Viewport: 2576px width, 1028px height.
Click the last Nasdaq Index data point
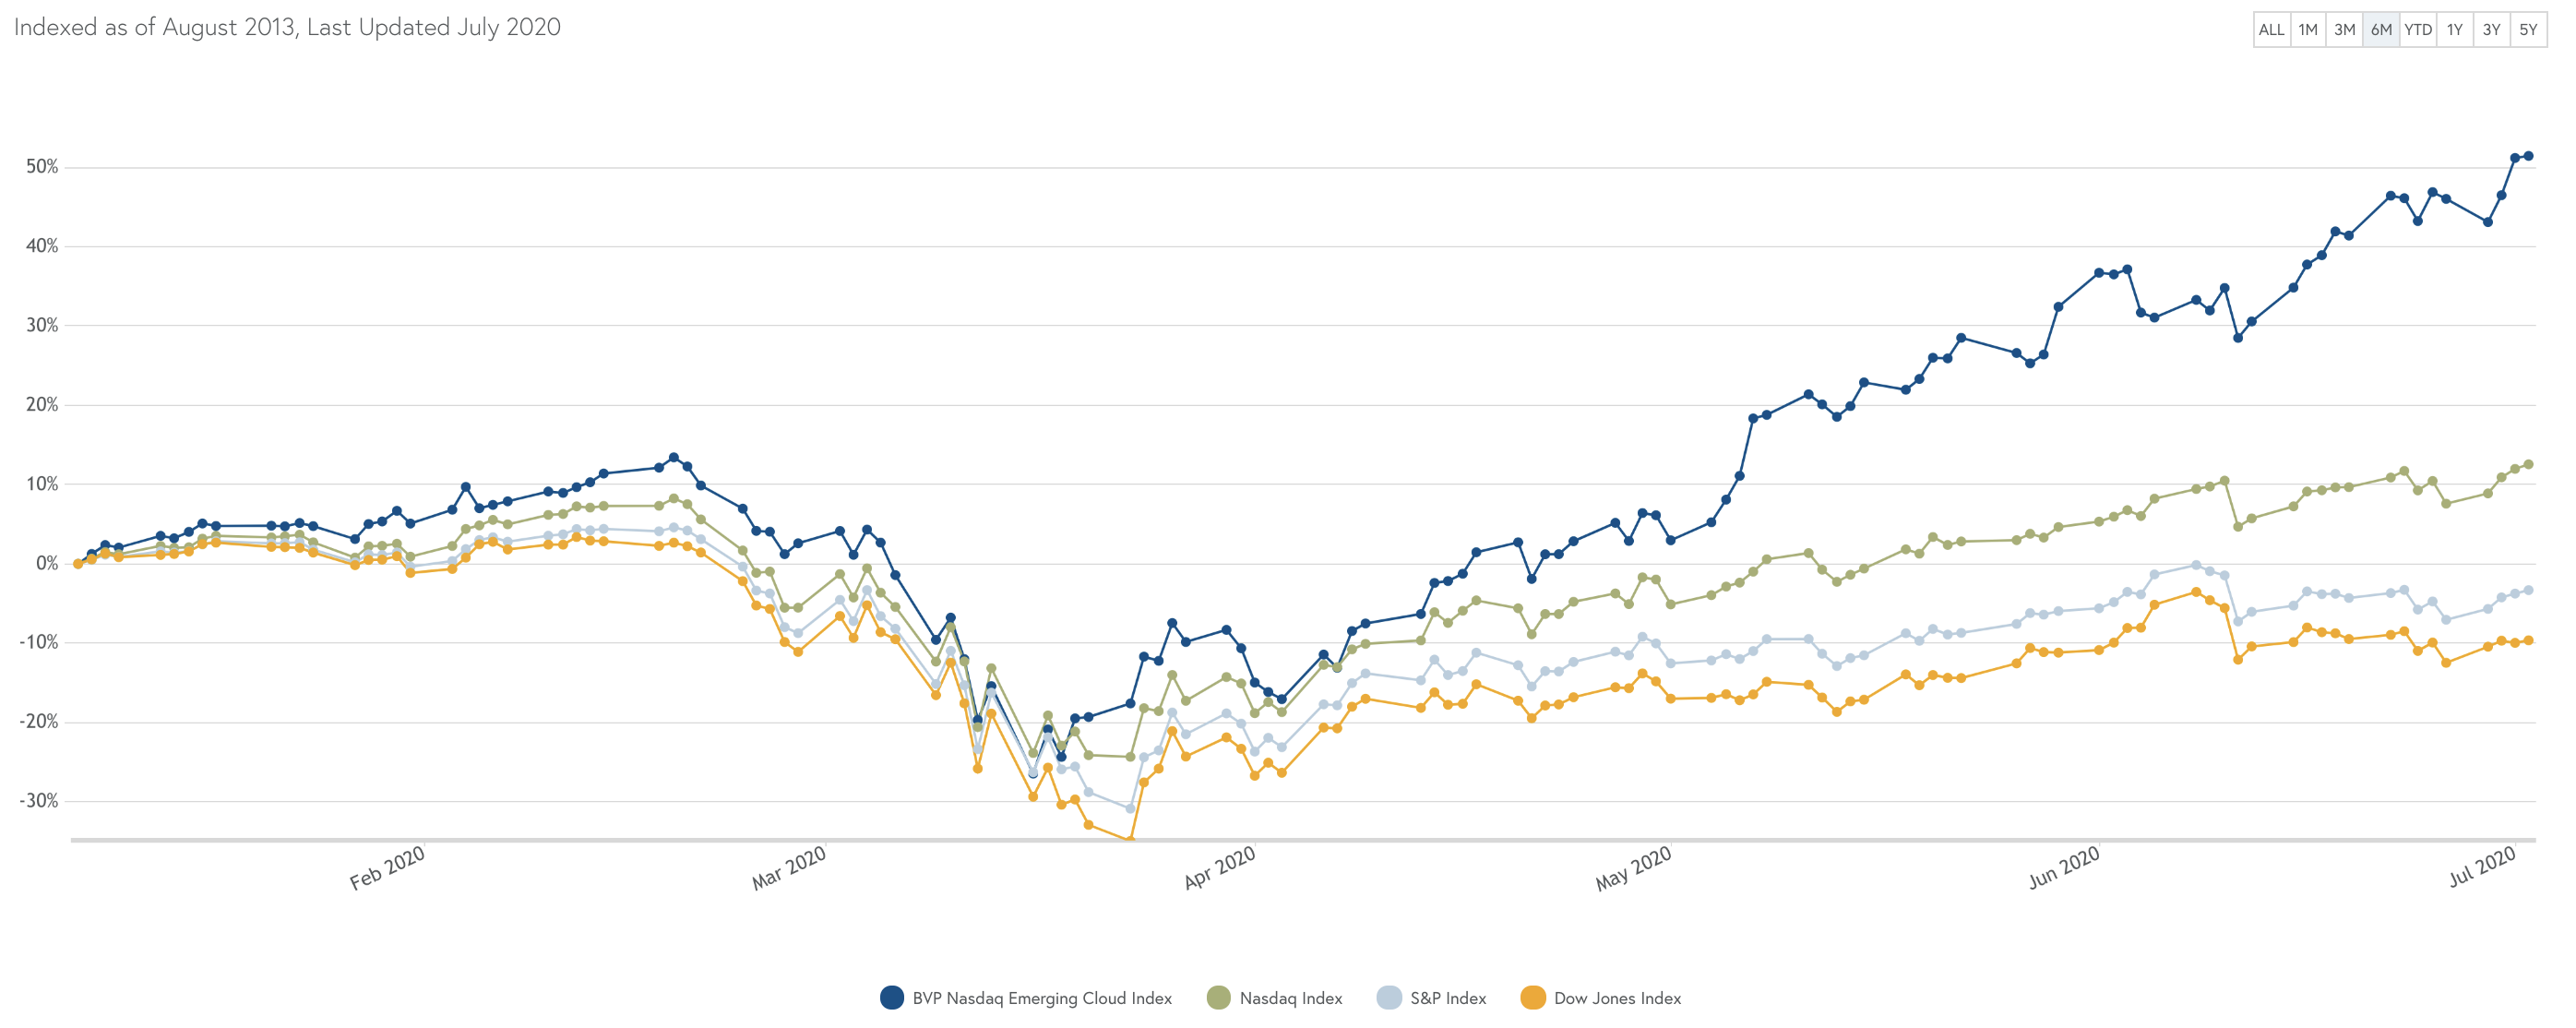pyautogui.click(x=2529, y=464)
